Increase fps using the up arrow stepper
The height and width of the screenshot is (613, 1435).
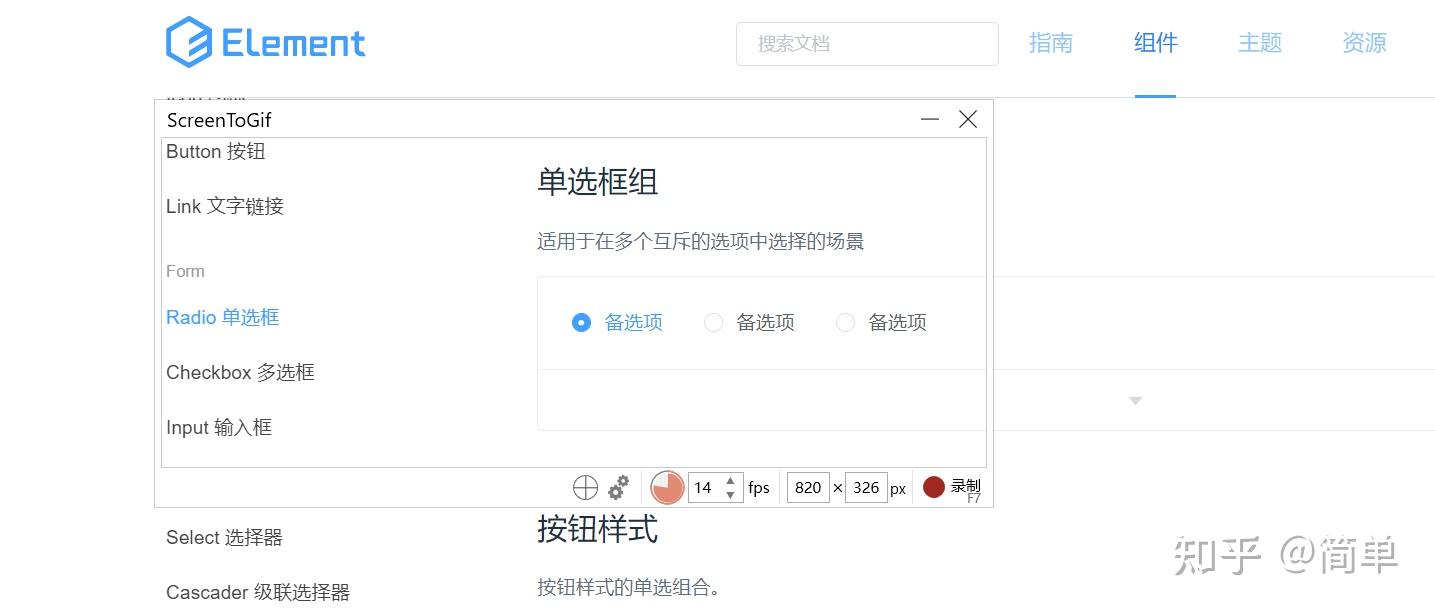[x=731, y=481]
